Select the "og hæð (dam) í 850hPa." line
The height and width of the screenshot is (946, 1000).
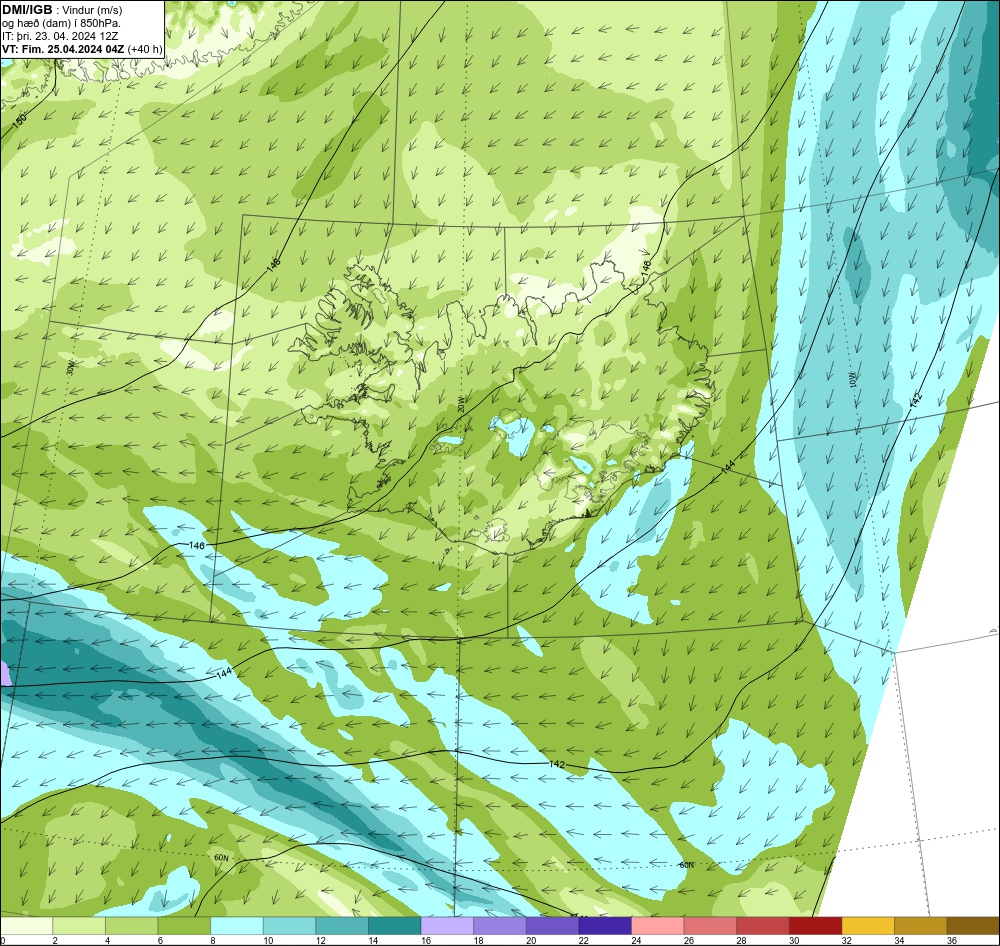61,23
